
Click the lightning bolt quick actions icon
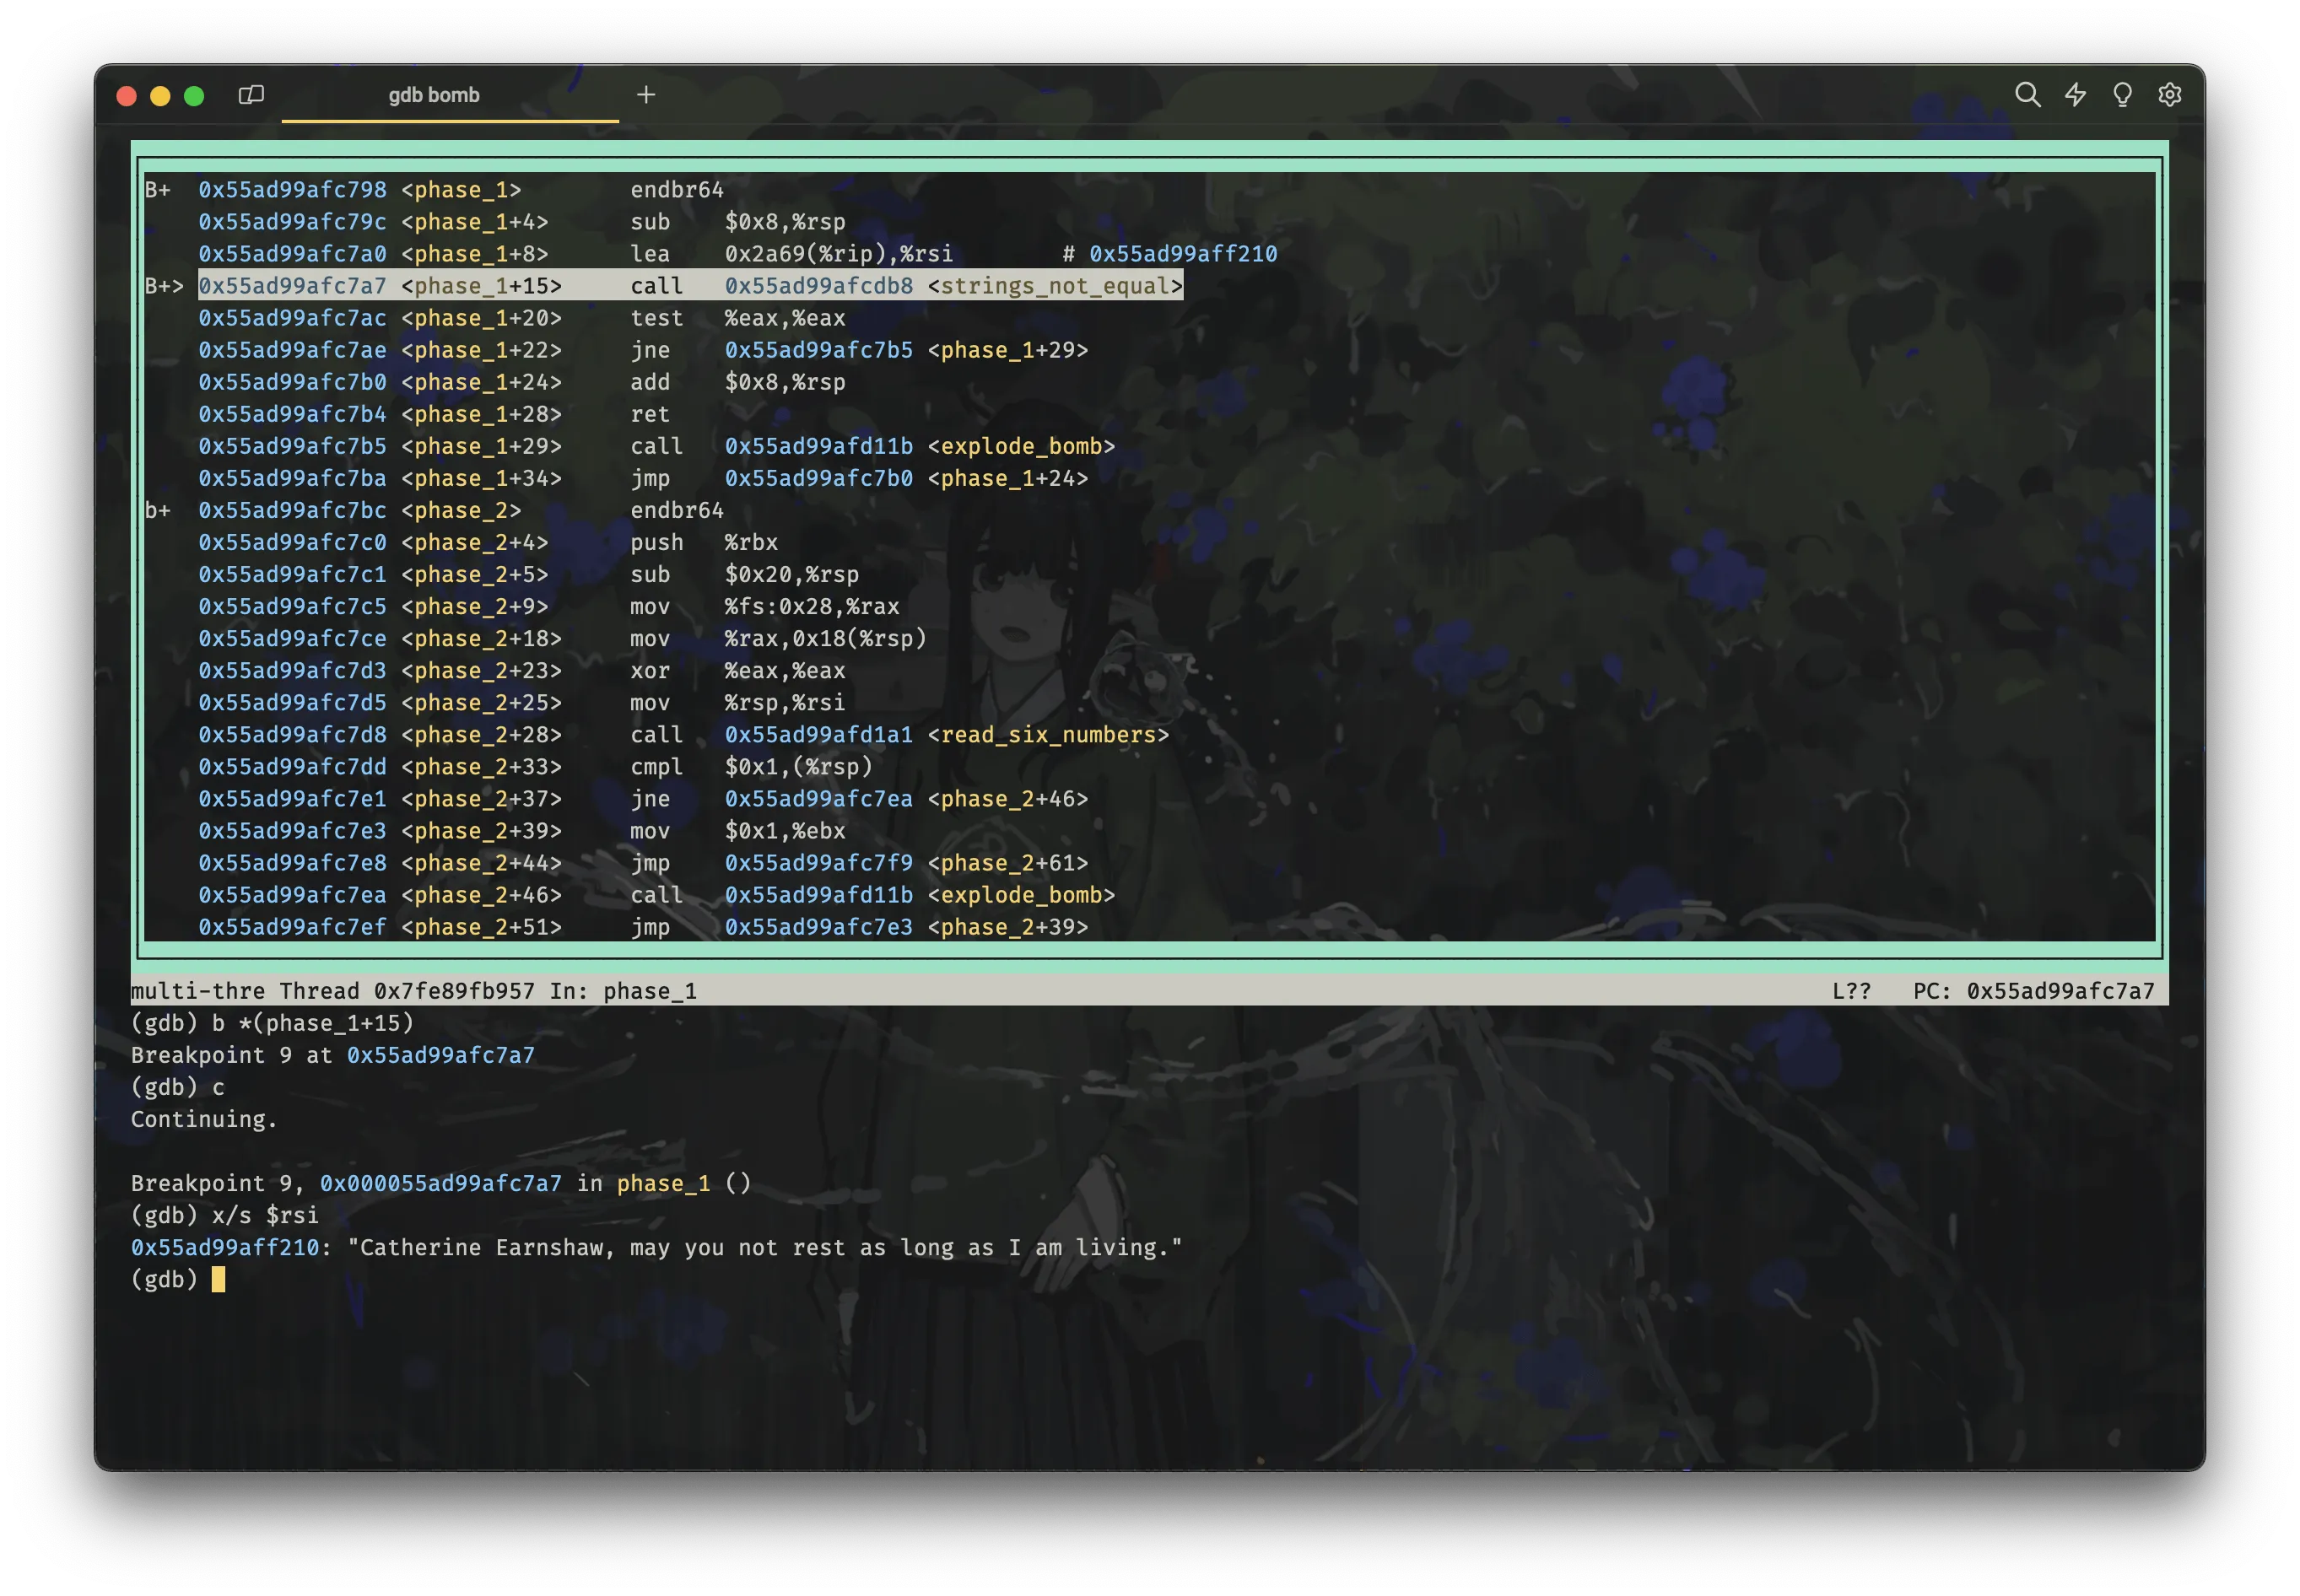tap(2075, 95)
